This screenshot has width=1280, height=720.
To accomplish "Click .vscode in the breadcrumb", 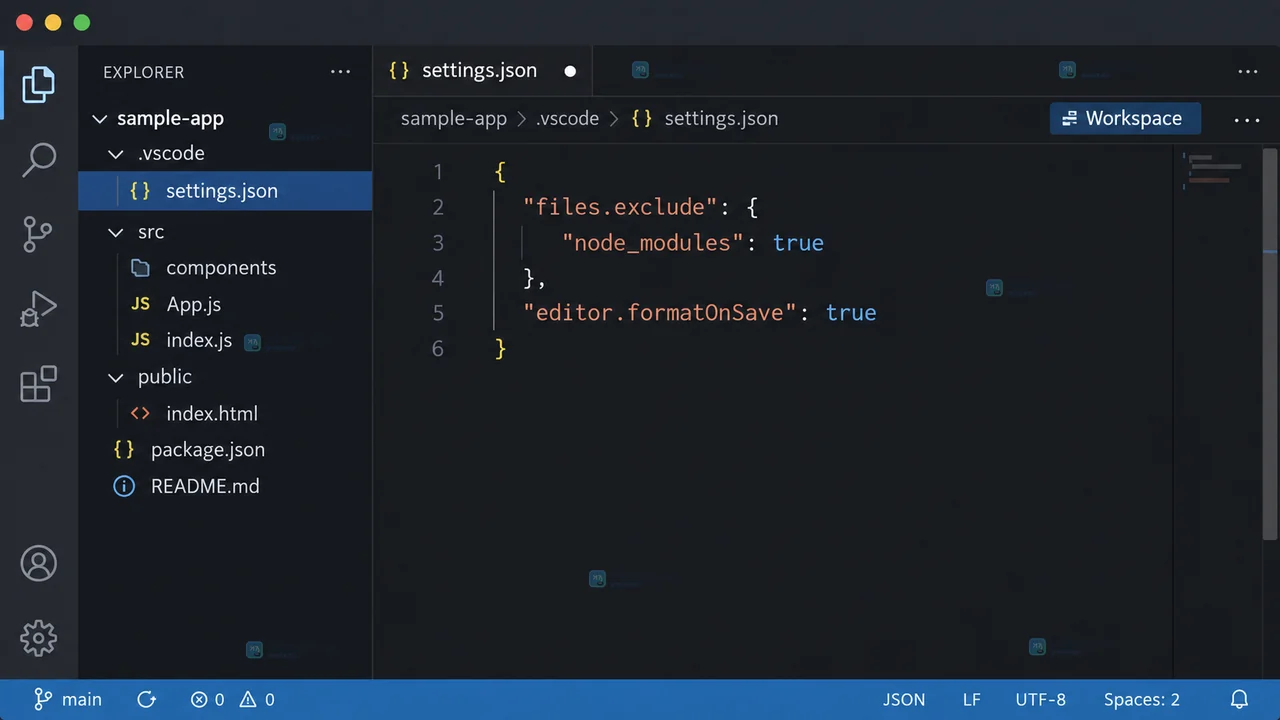I will 567,119.
